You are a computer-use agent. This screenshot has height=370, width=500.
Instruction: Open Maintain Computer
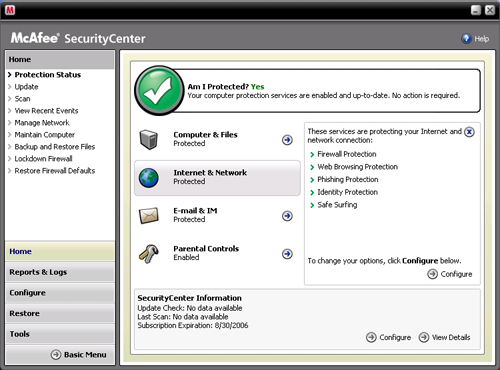(x=45, y=135)
